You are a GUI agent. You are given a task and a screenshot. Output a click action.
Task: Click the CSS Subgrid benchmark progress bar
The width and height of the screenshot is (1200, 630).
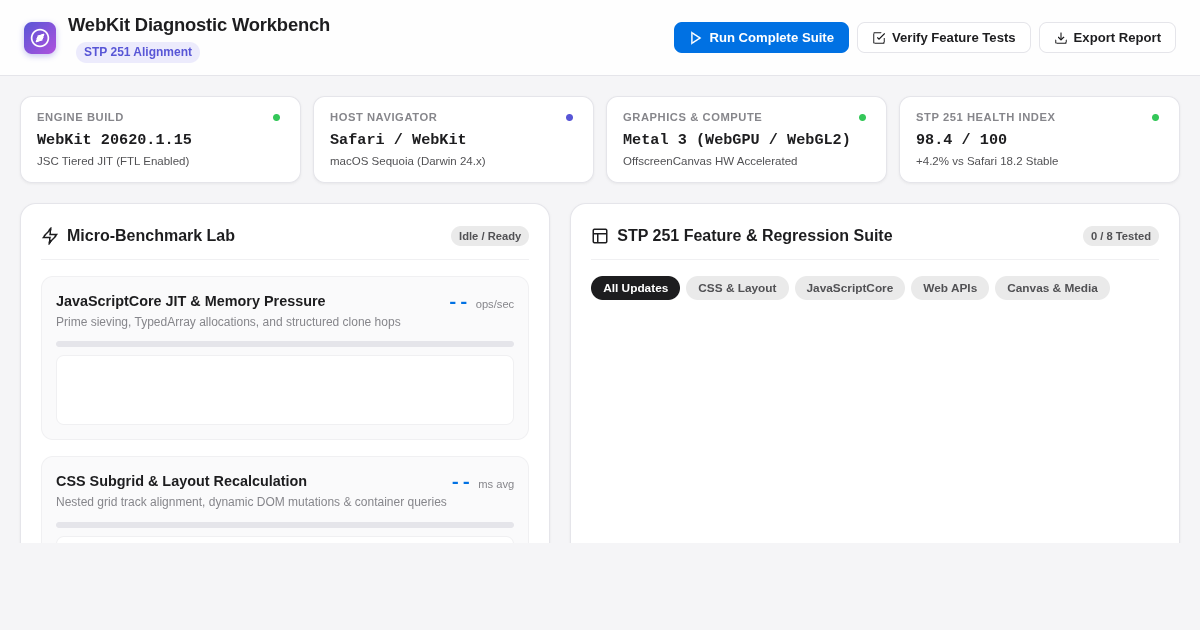pyautogui.click(x=285, y=525)
